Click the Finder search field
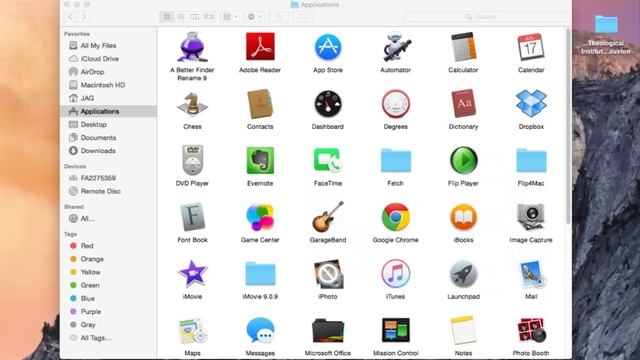The height and width of the screenshot is (360, 640). (x=484, y=17)
